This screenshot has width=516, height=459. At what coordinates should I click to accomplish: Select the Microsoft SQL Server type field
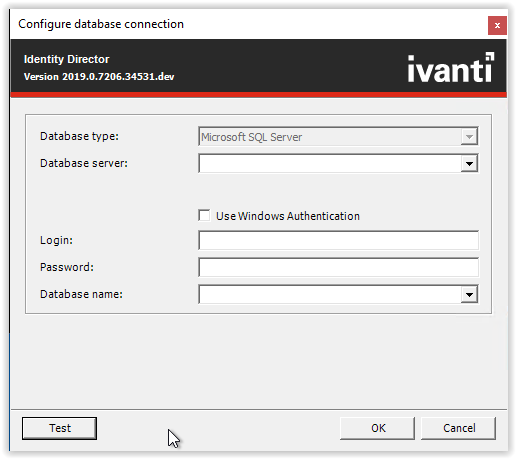338,137
